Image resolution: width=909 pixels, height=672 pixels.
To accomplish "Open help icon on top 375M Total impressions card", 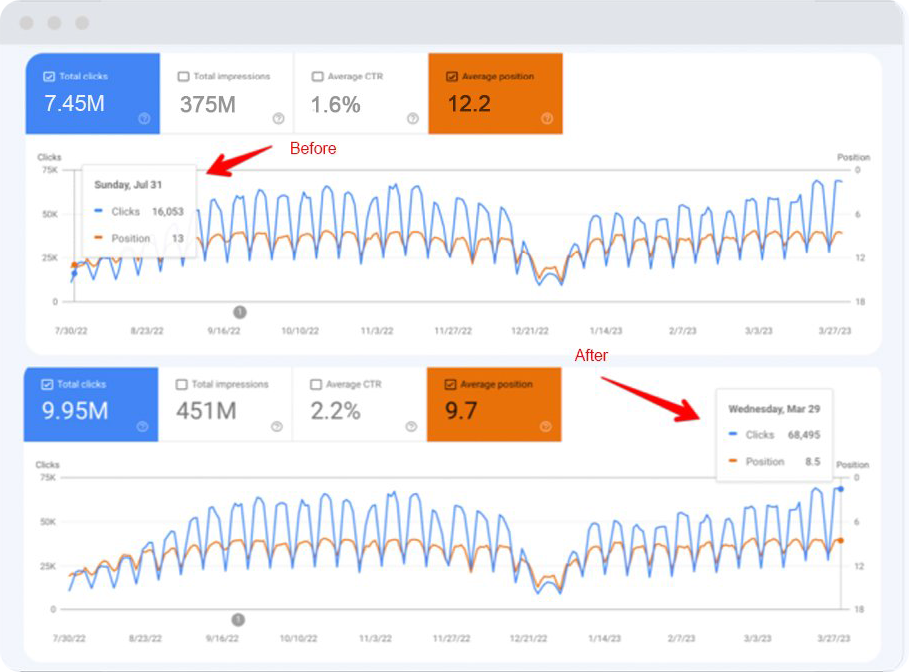I will (278, 118).
